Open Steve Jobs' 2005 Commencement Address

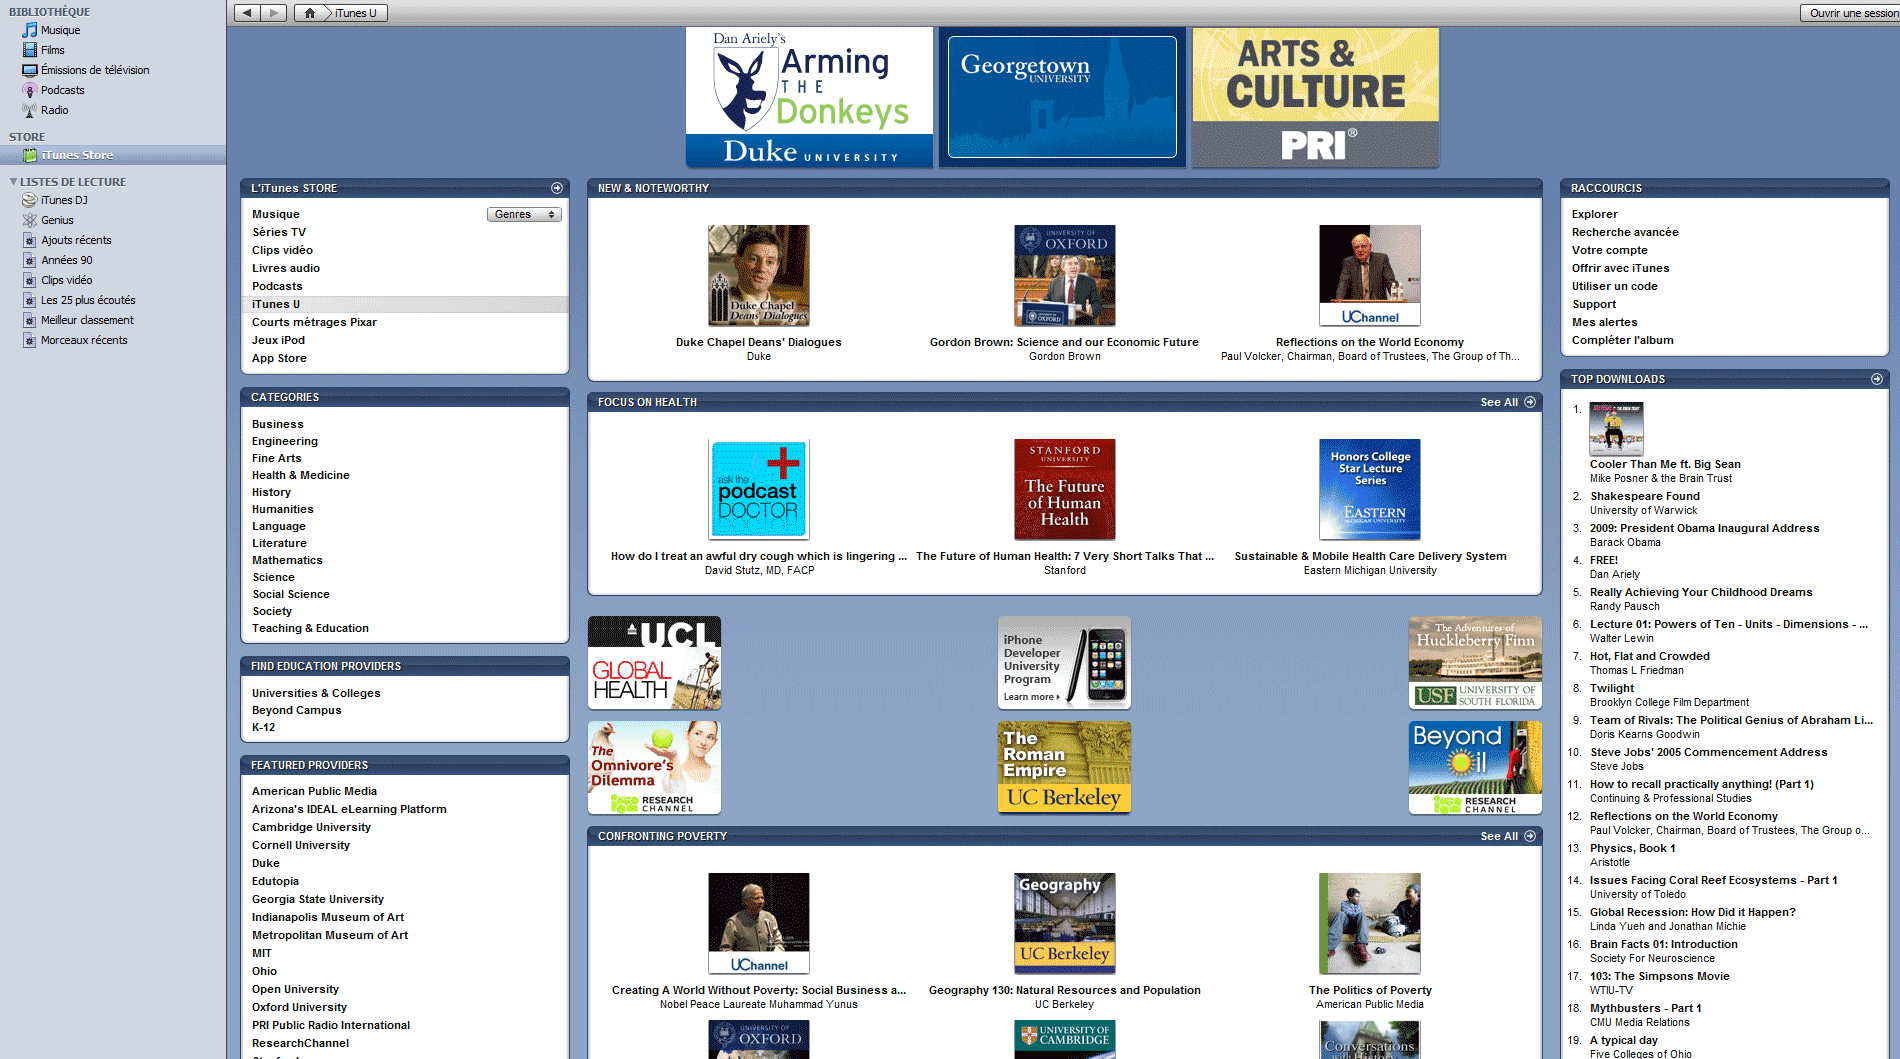1708,752
